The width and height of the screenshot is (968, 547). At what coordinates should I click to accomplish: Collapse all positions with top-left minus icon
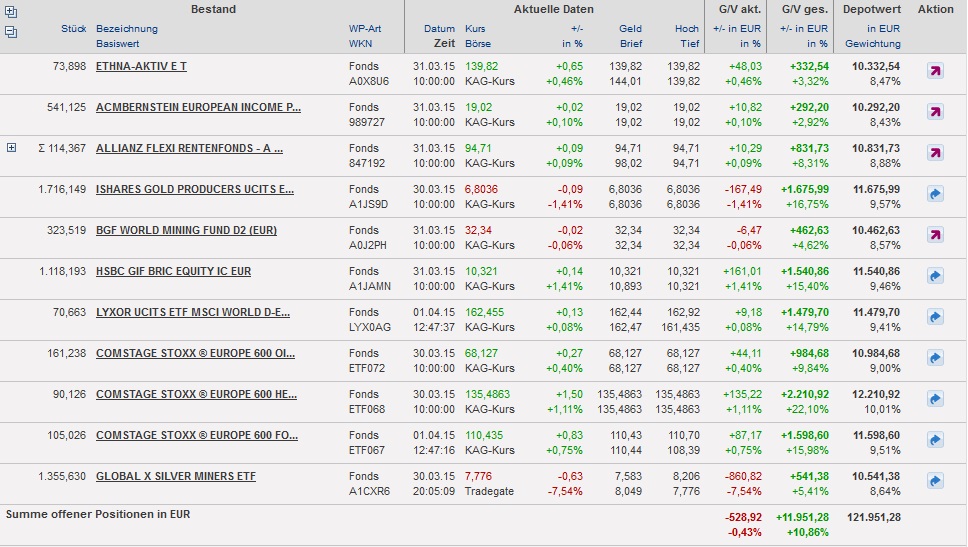(x=11, y=32)
